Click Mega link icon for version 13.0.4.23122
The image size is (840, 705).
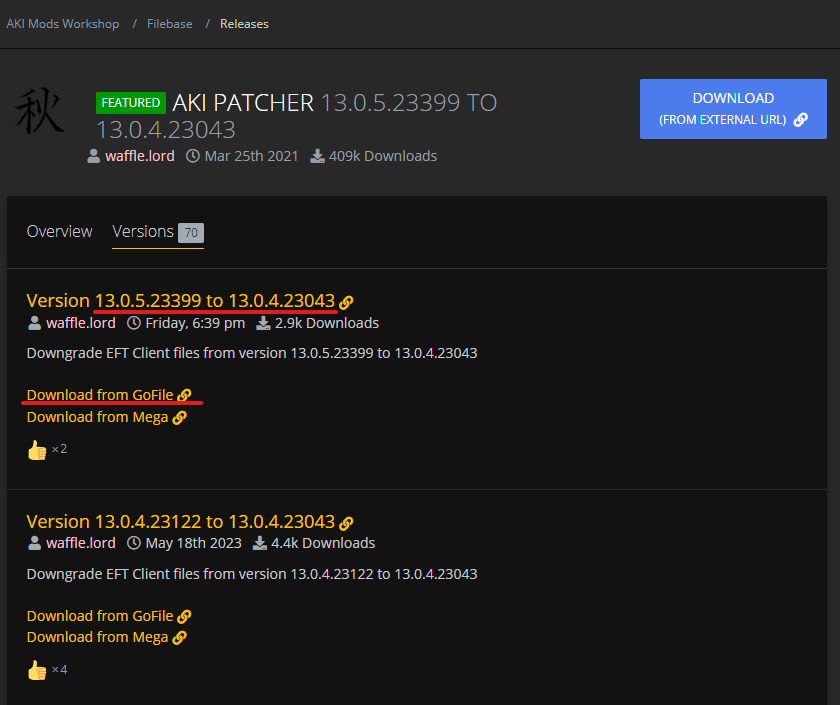(x=179, y=638)
